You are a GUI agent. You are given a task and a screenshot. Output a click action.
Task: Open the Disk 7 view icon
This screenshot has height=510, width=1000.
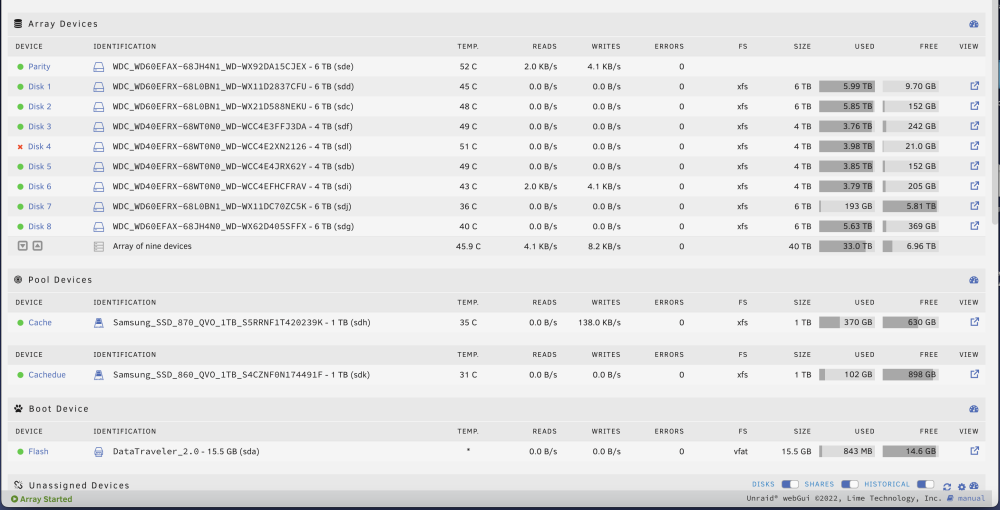tap(974, 205)
